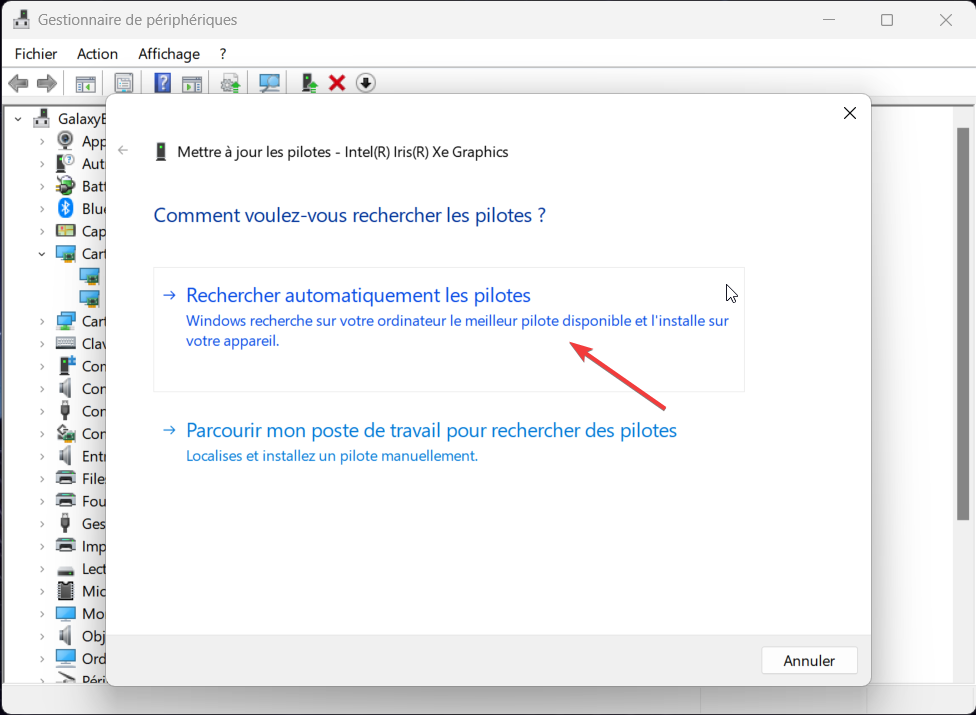The width and height of the screenshot is (976, 715).
Task: Select the 'Obj' tree item label
Action: 93,636
